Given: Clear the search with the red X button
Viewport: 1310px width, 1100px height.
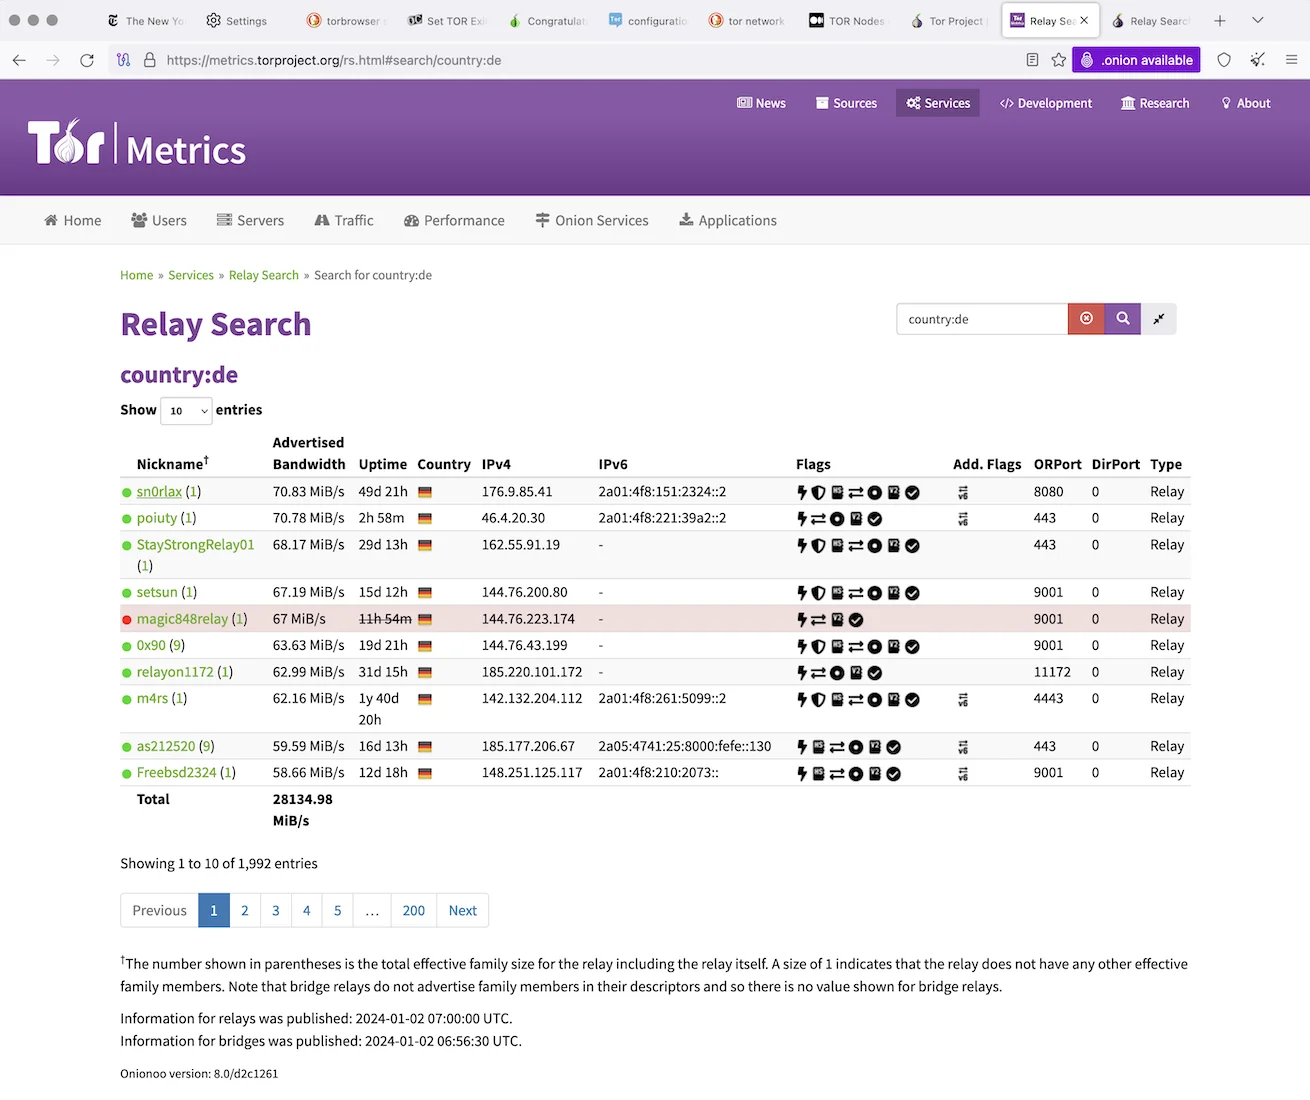Looking at the screenshot, I should click(x=1086, y=319).
